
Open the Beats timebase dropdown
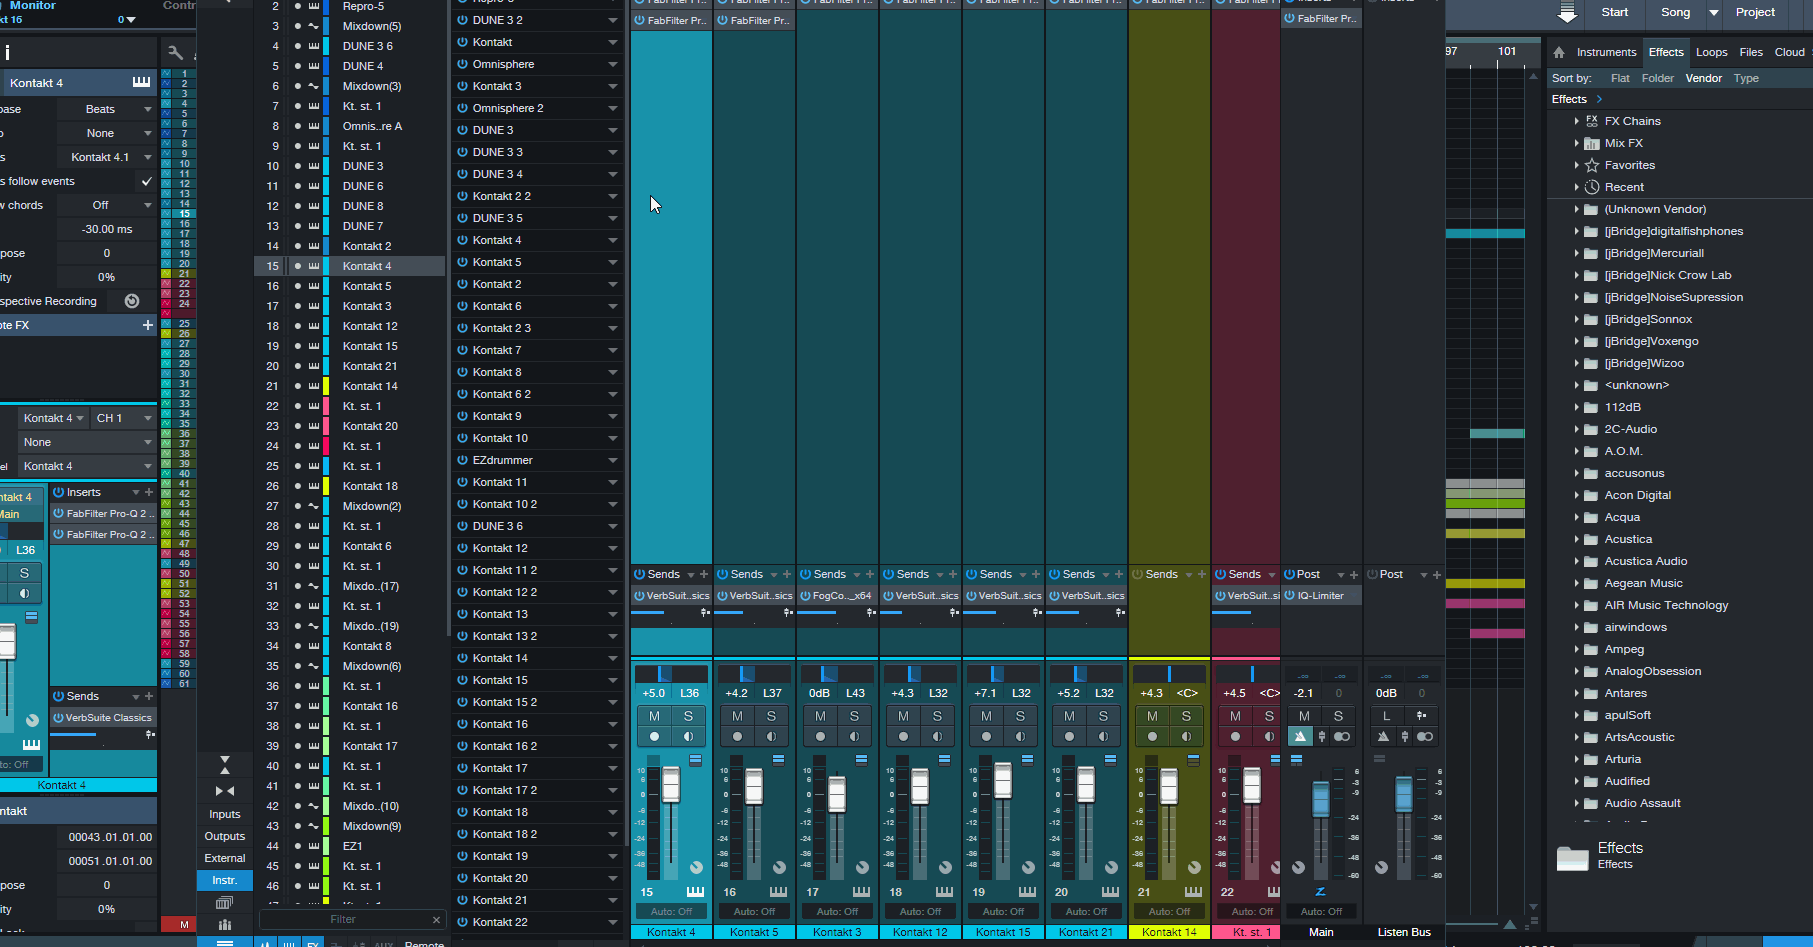click(x=105, y=109)
